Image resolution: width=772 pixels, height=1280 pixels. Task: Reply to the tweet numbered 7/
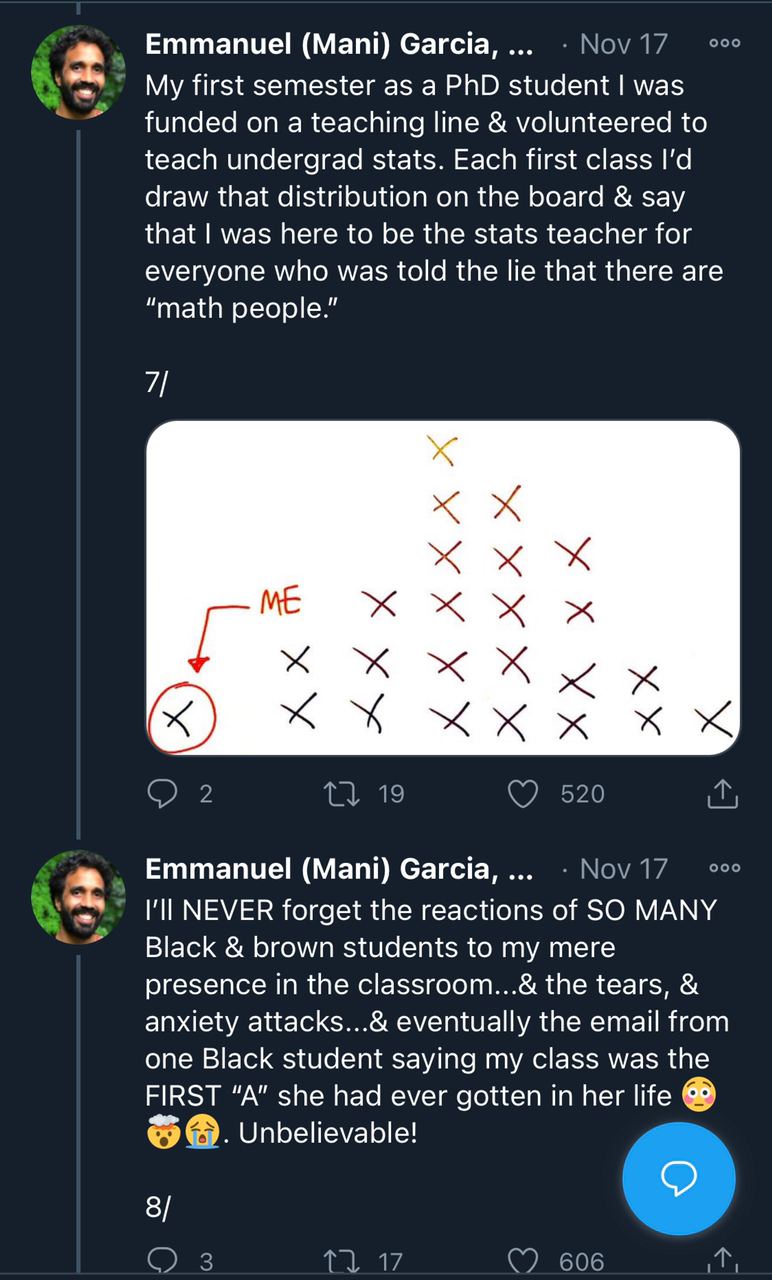click(x=163, y=794)
